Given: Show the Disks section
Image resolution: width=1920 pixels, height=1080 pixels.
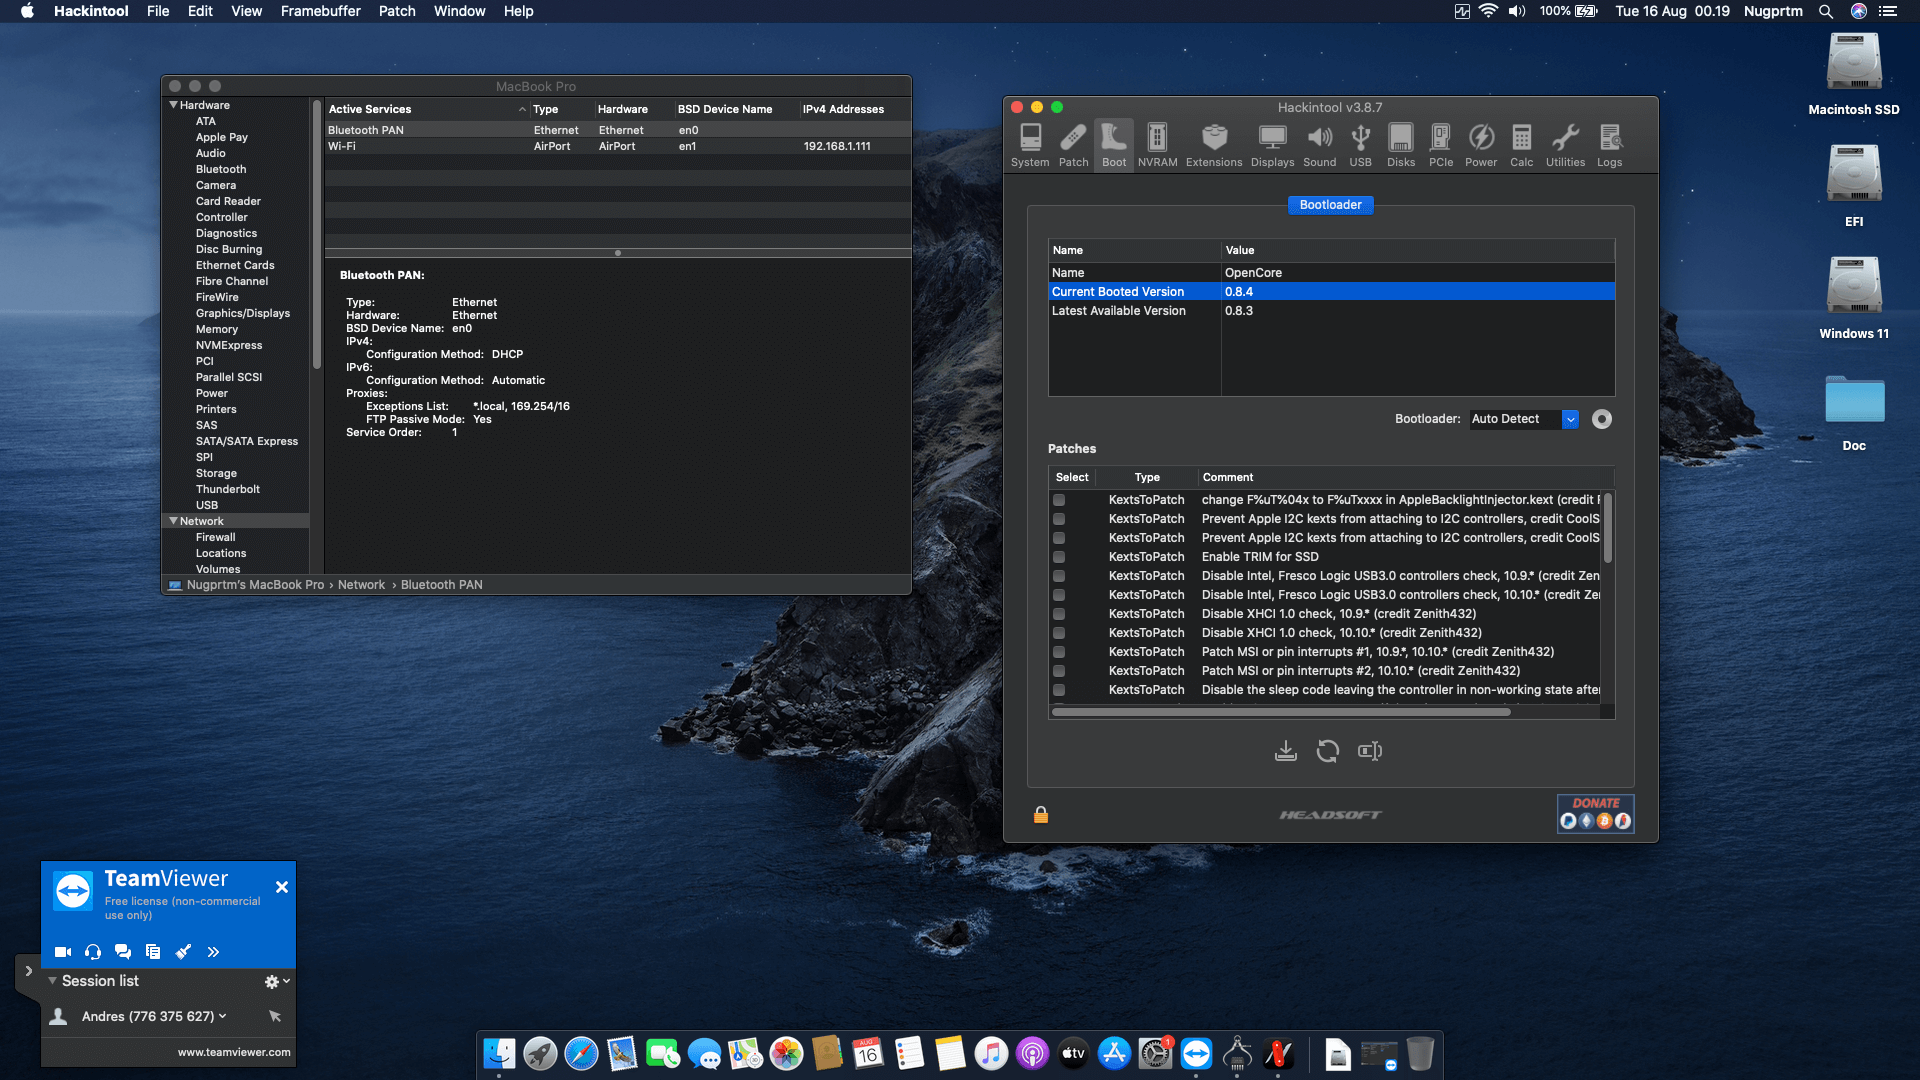Looking at the screenshot, I should (1401, 145).
